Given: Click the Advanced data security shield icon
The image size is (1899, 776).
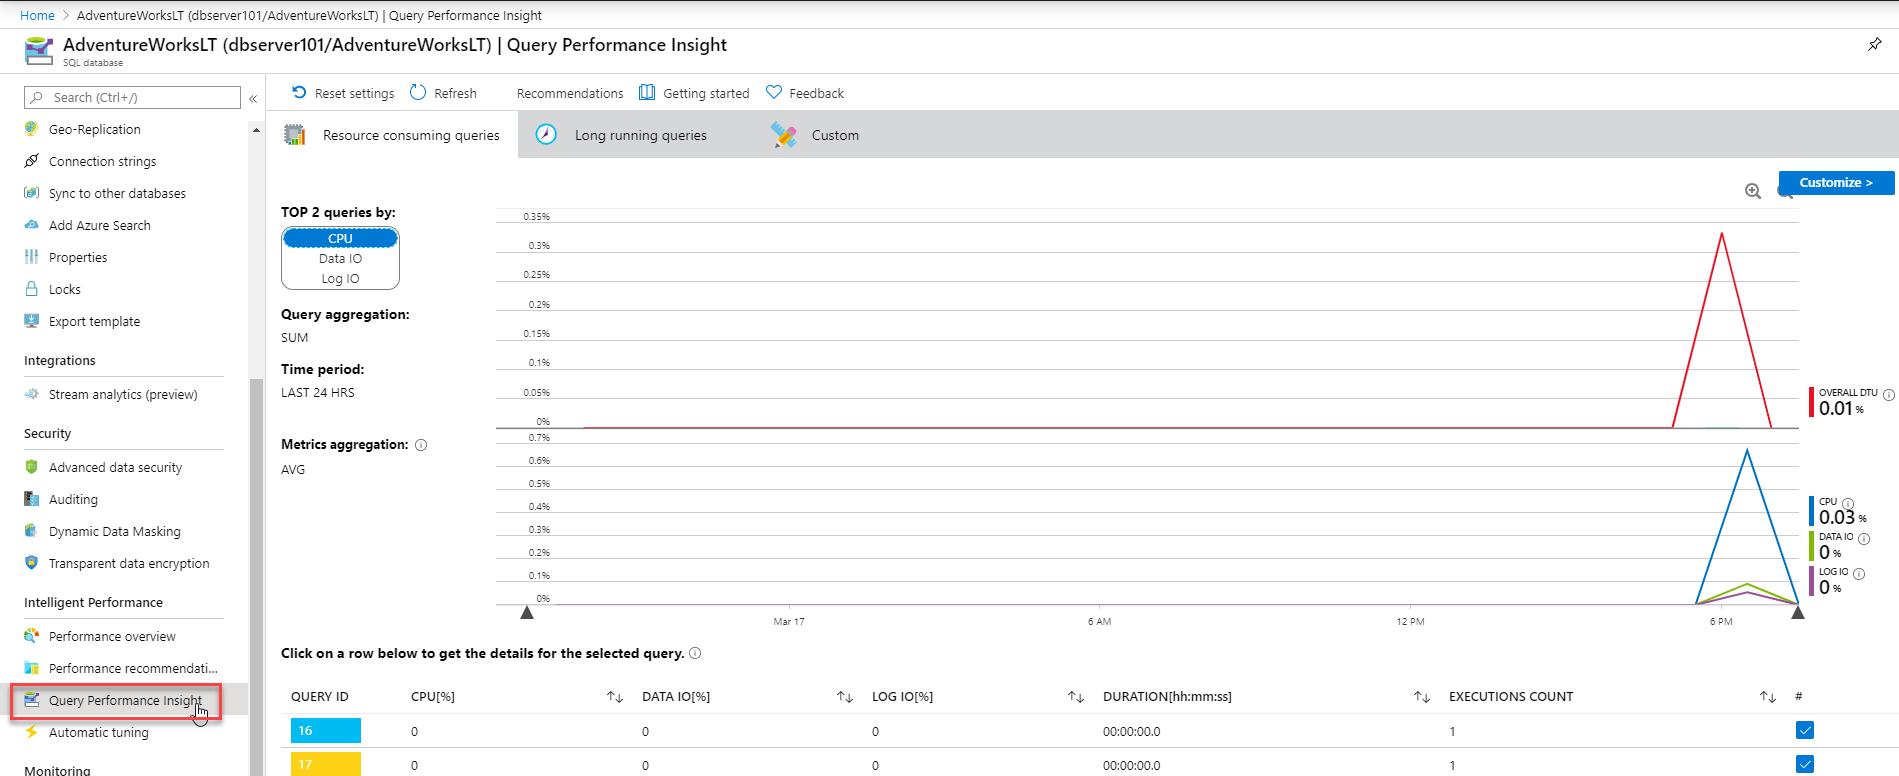Looking at the screenshot, I should pyautogui.click(x=32, y=467).
